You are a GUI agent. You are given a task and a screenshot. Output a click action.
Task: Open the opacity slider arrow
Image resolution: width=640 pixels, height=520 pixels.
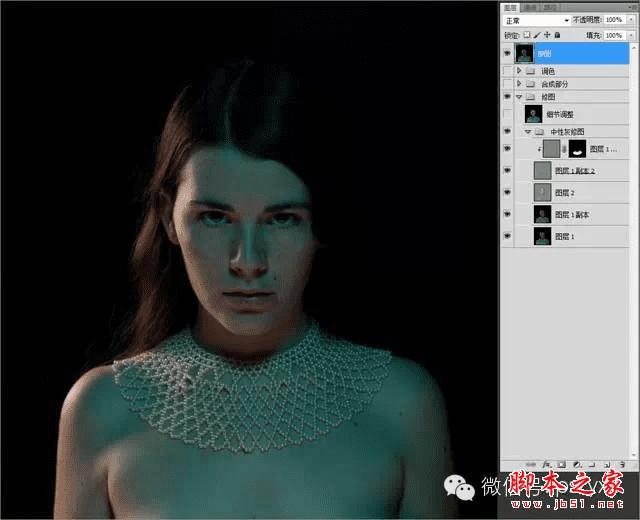(630, 20)
